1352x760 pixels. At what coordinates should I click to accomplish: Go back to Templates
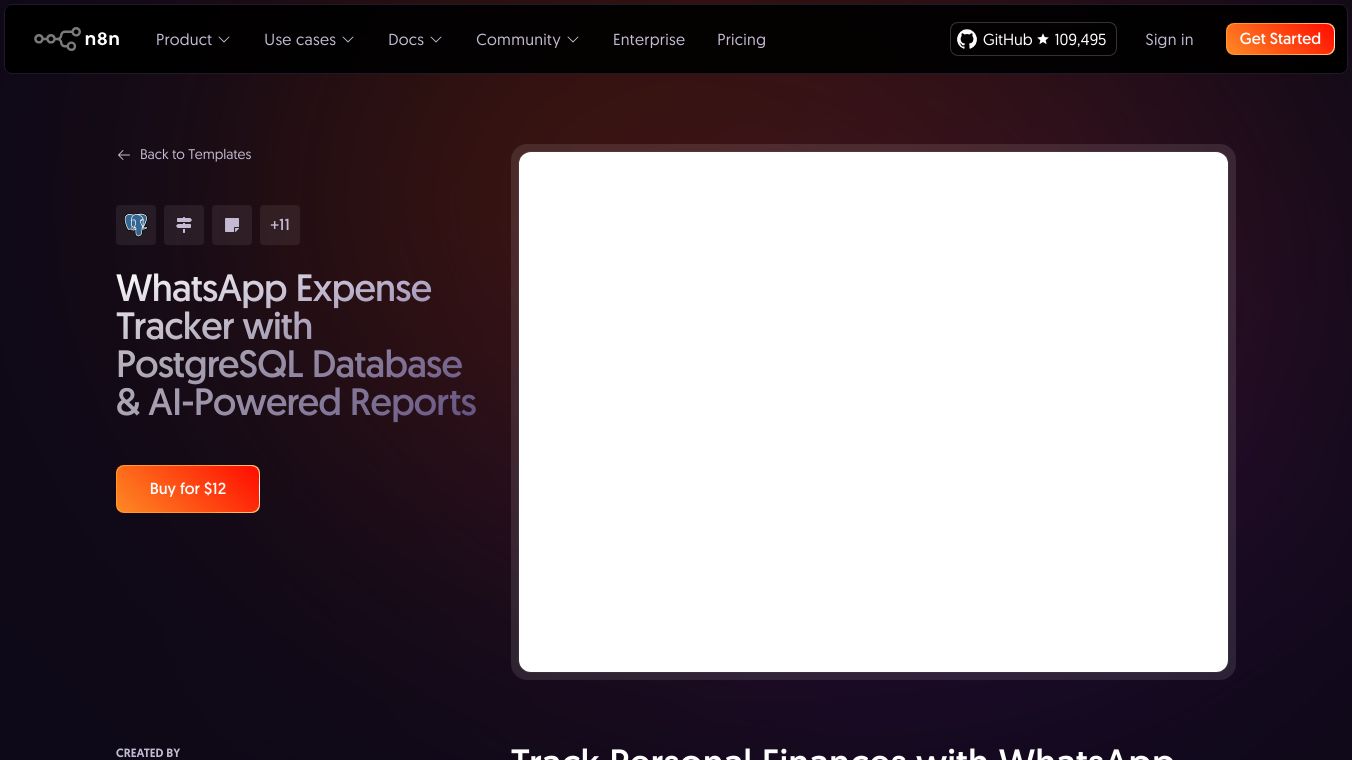(184, 155)
